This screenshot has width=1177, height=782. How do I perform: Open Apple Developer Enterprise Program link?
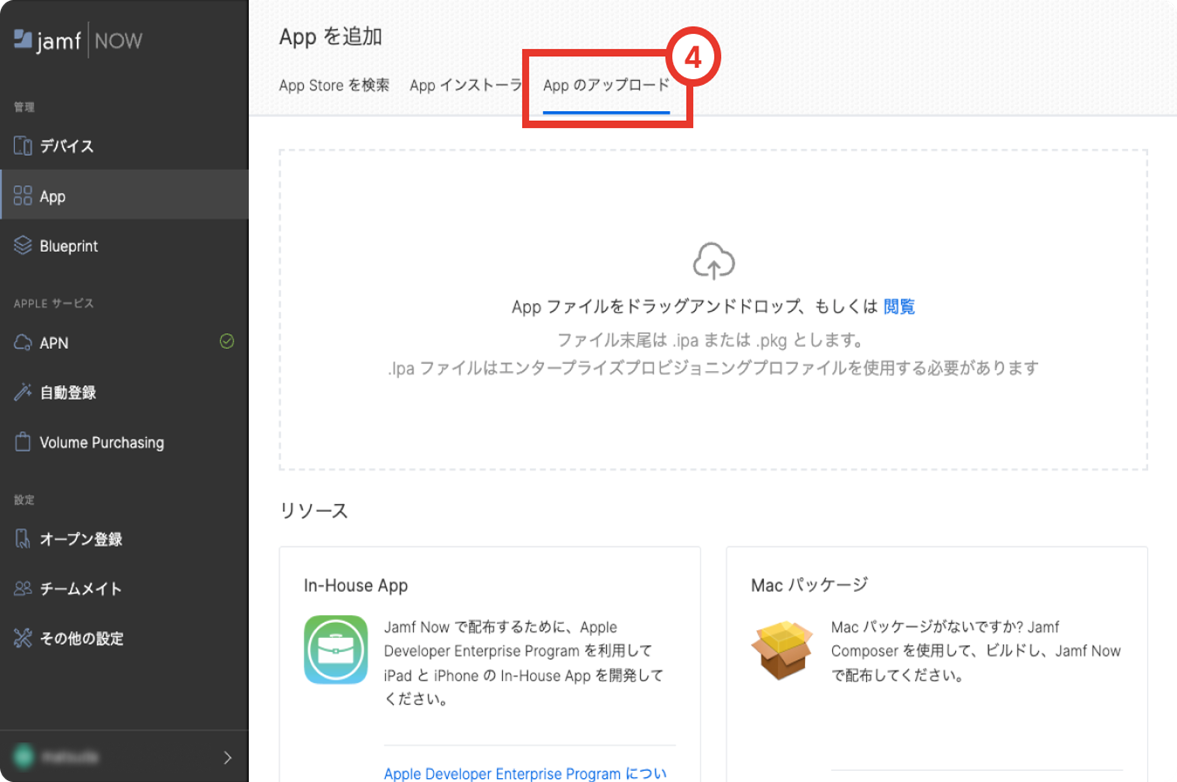pyautogui.click(x=525, y=773)
